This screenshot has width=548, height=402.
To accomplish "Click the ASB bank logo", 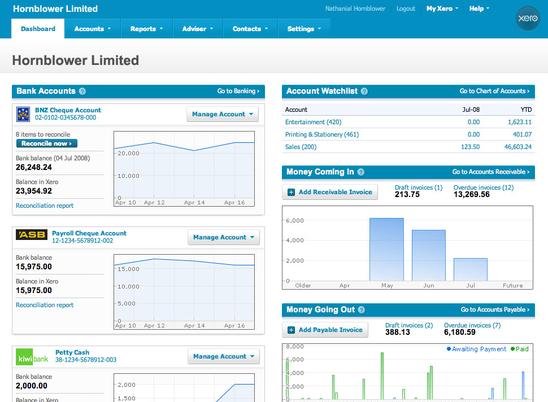I will tap(31, 235).
